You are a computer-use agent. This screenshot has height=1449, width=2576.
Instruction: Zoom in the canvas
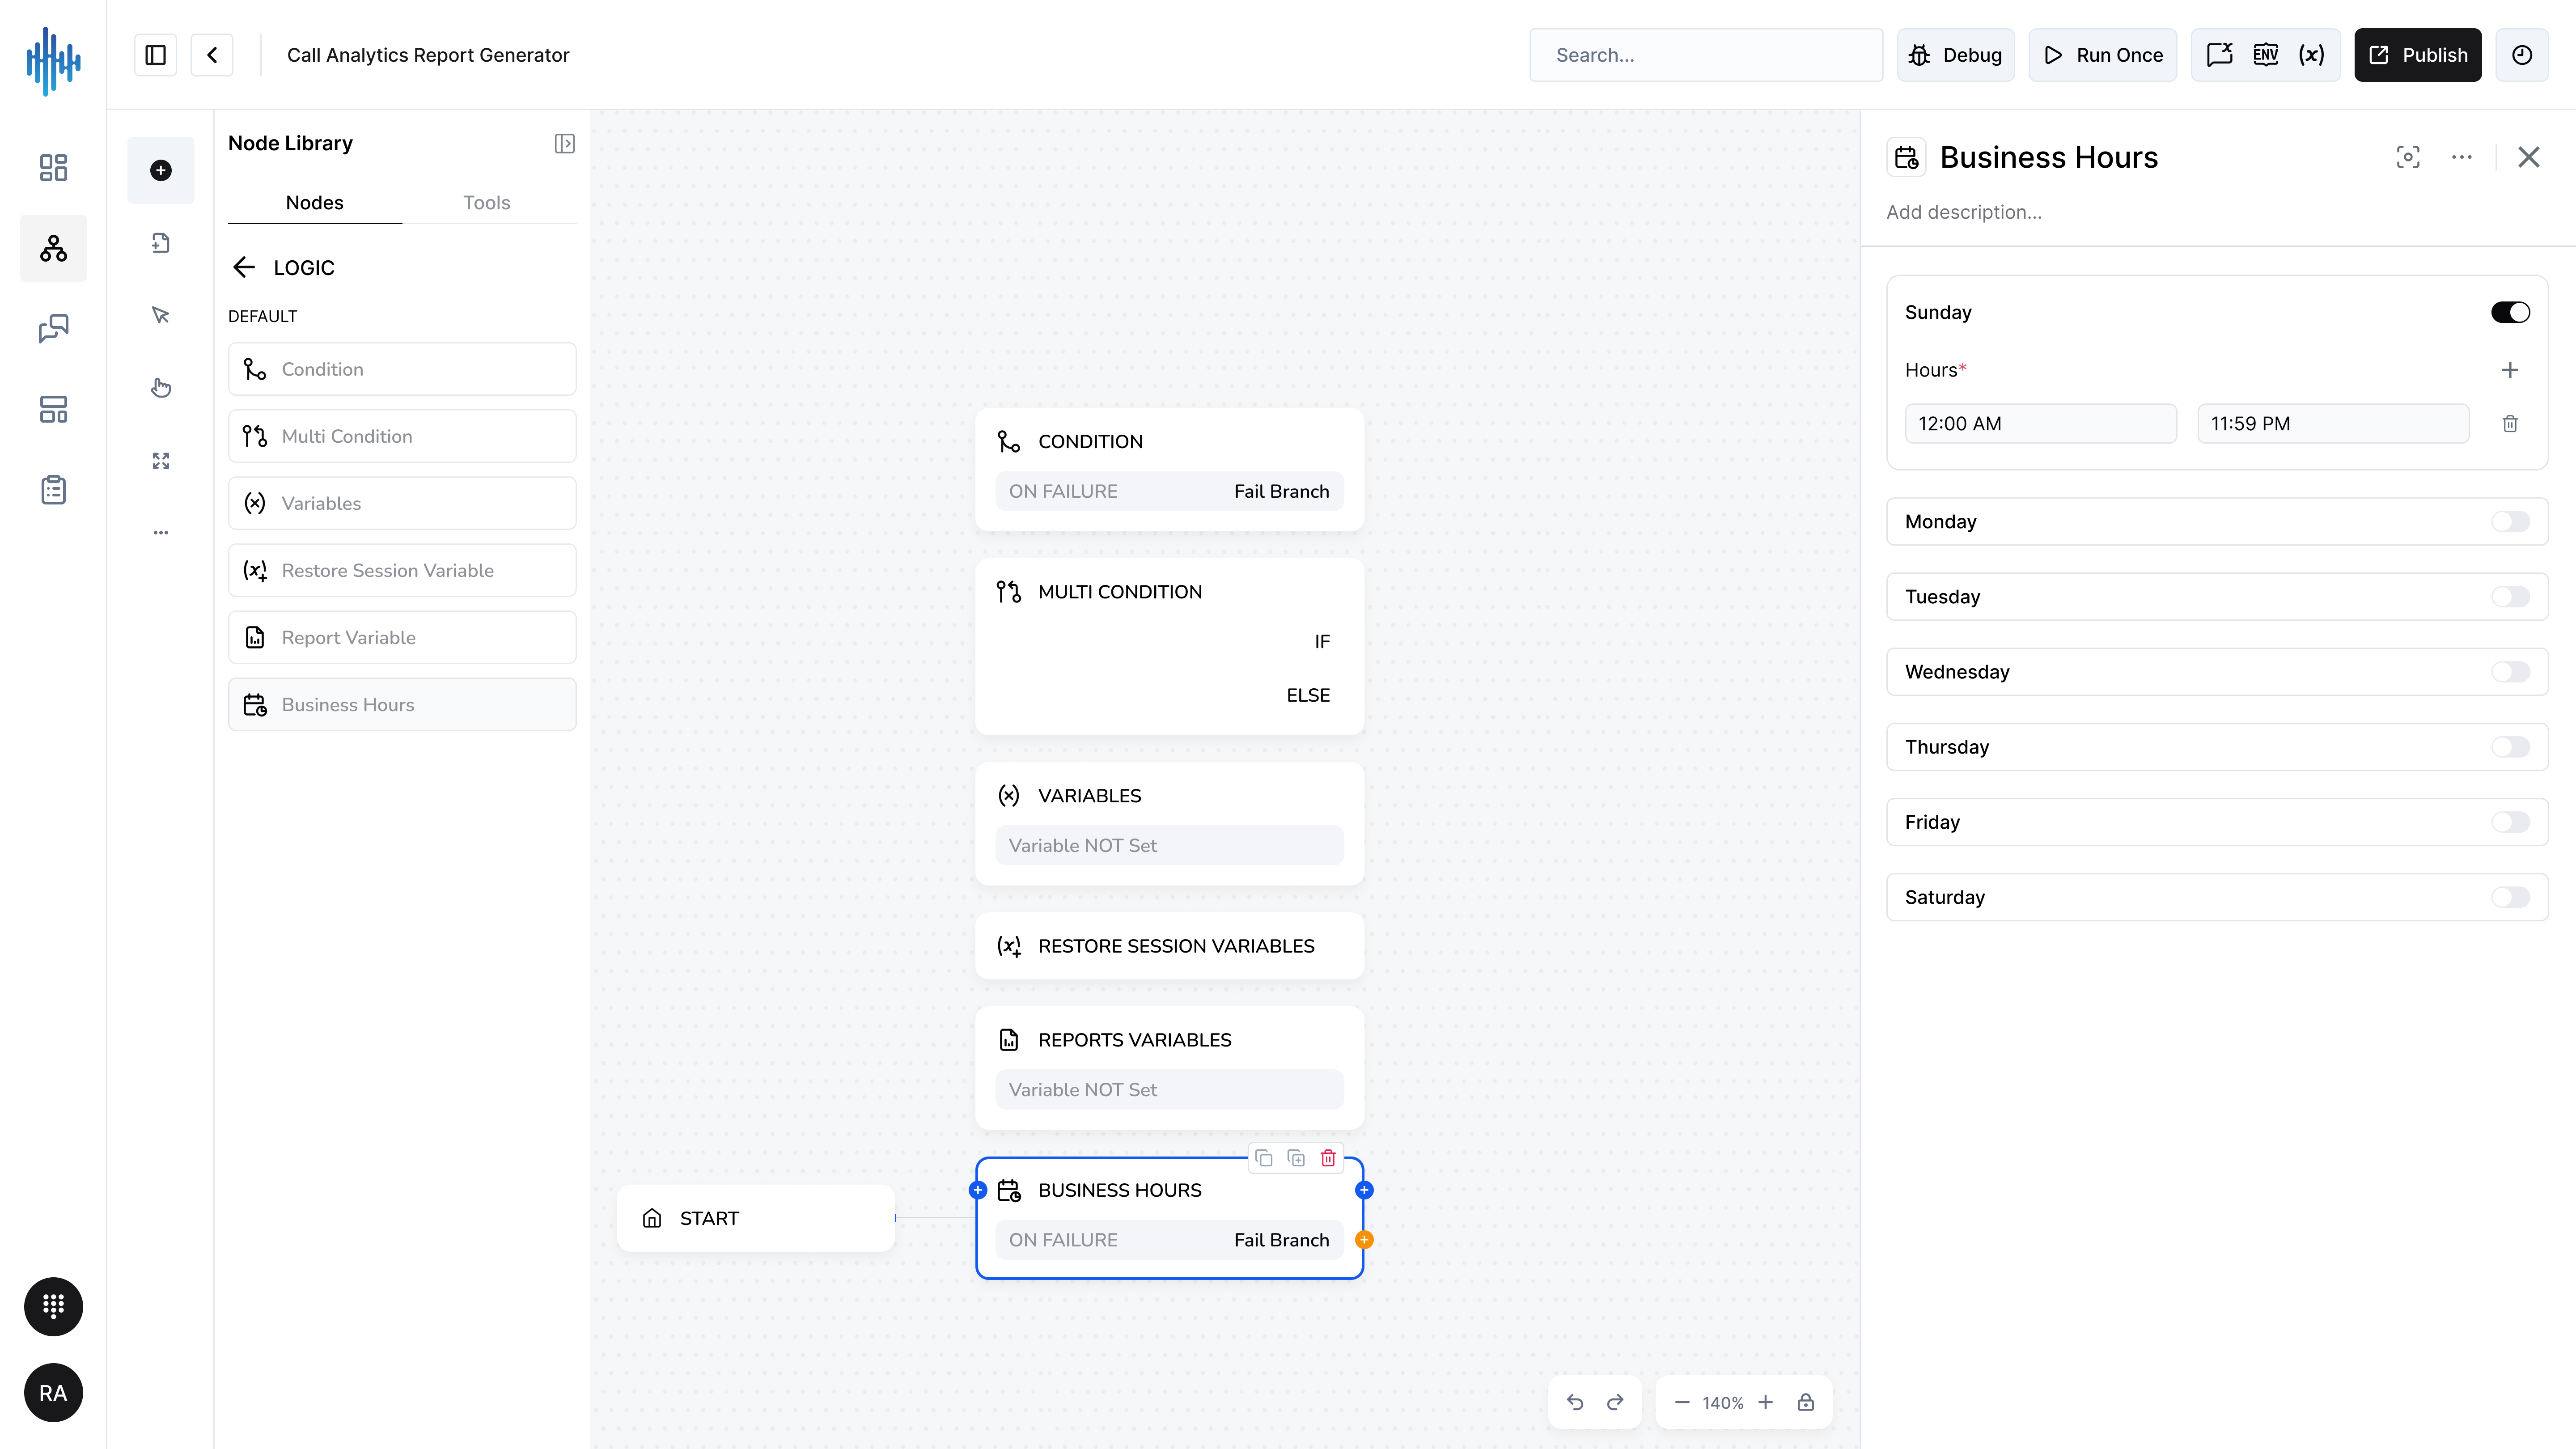[1766, 1402]
